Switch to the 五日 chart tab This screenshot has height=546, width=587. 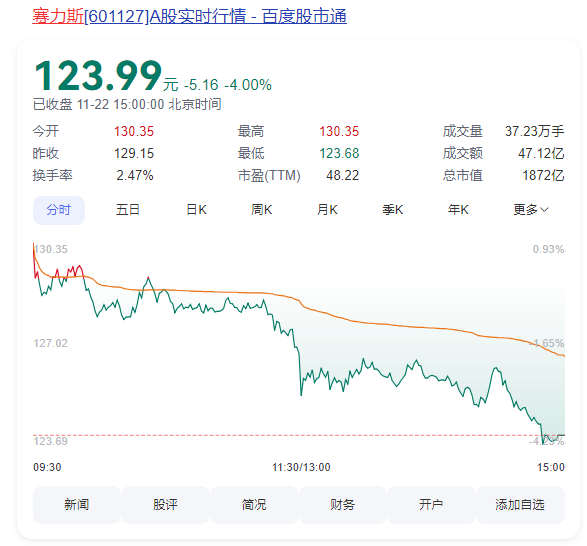[x=128, y=210]
